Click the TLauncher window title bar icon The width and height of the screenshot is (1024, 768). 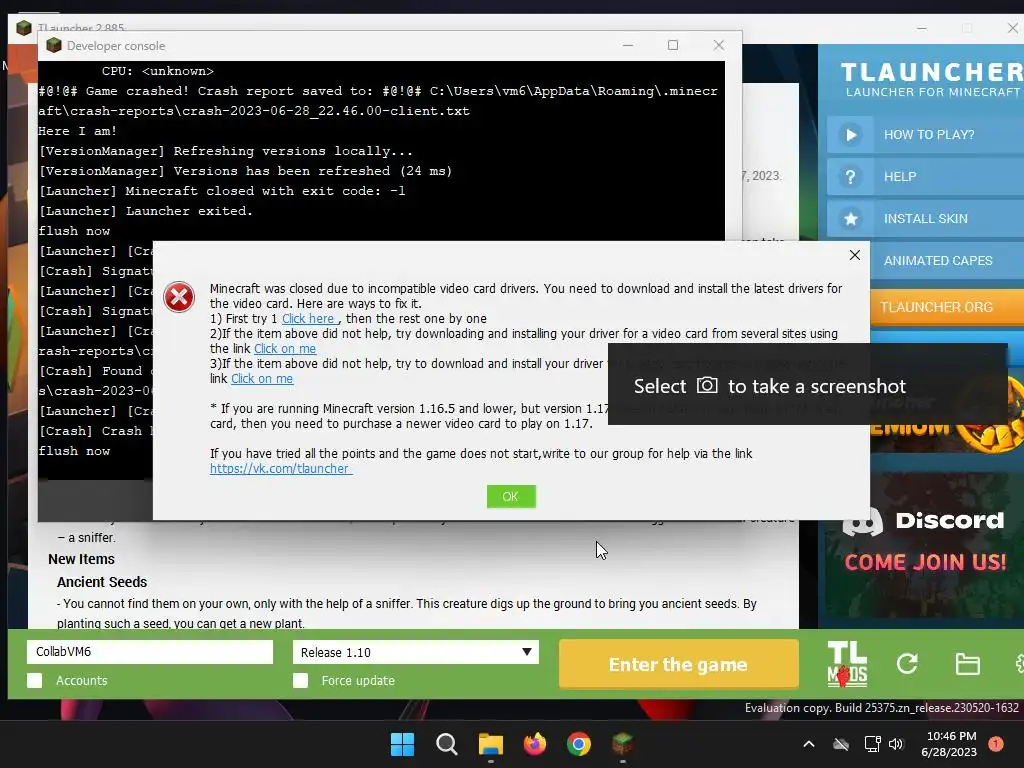pos(24,27)
